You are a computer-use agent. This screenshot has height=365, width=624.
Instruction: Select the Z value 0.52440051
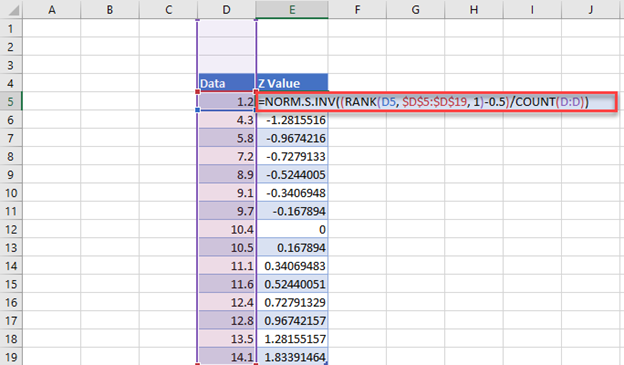292,284
